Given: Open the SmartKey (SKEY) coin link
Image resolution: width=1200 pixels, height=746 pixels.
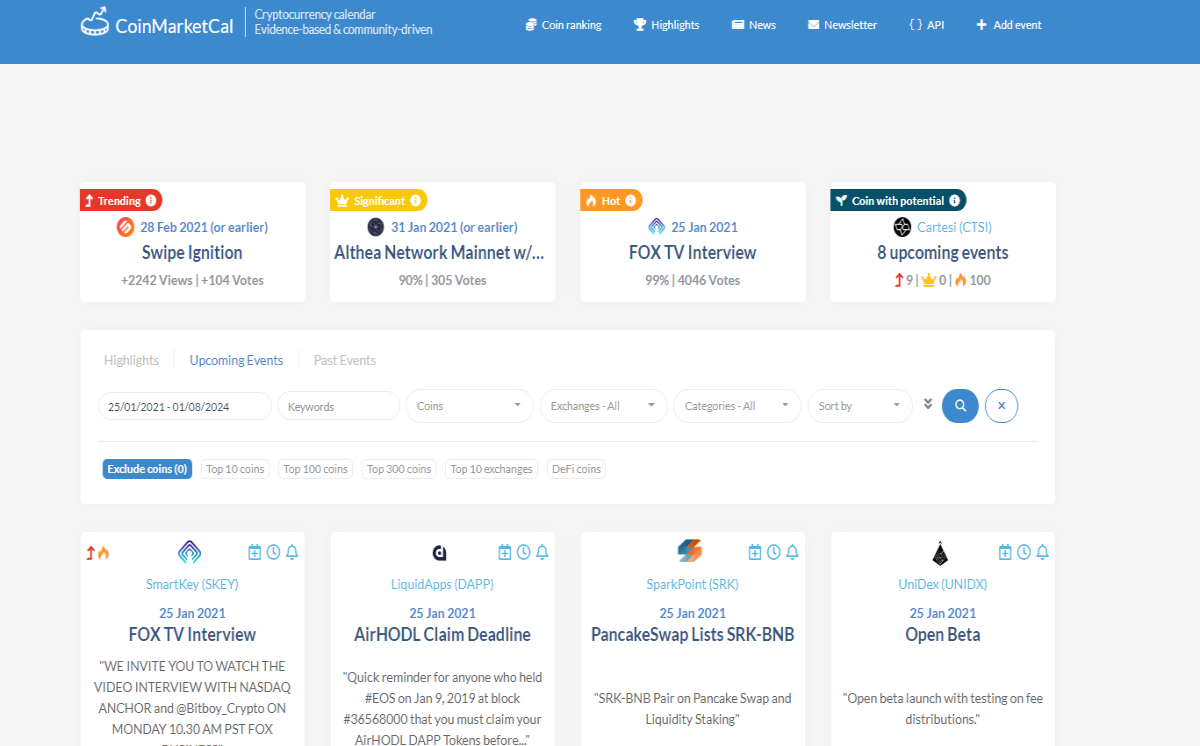Looking at the screenshot, I should point(192,584).
